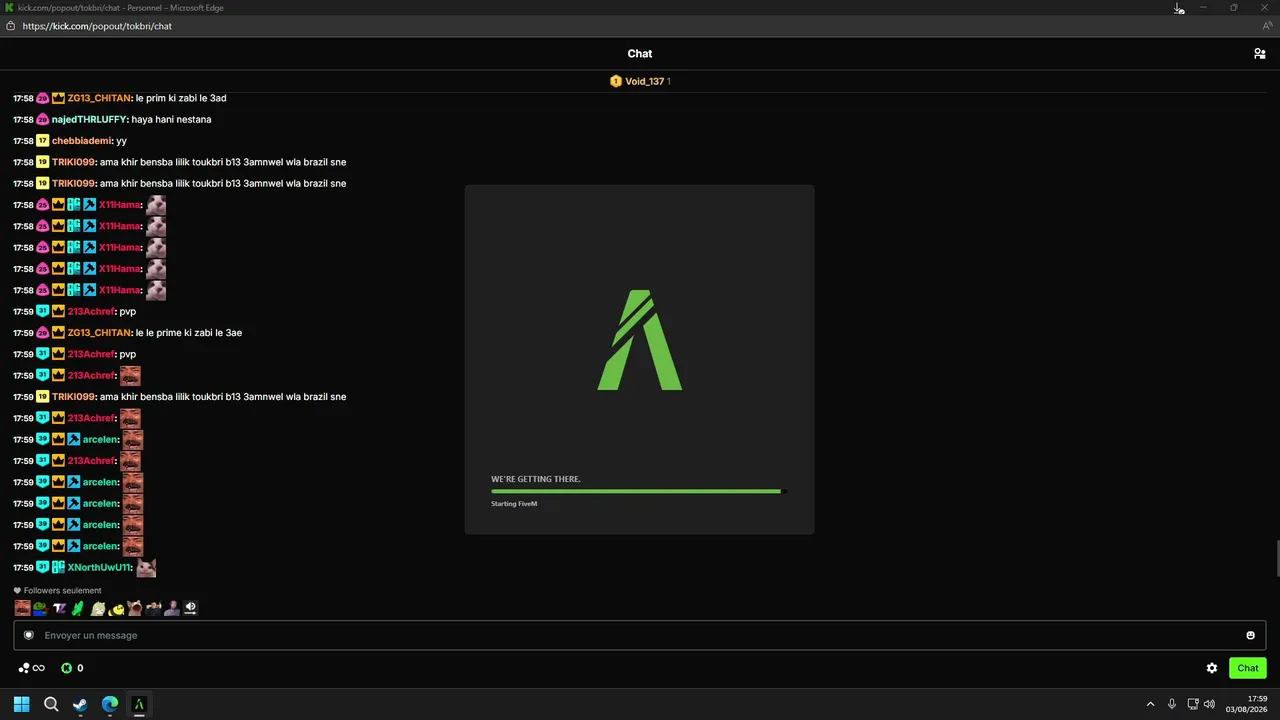This screenshot has width=1280, height=720.
Task: Insert the speaker volume quick emote
Action: click(x=190, y=608)
